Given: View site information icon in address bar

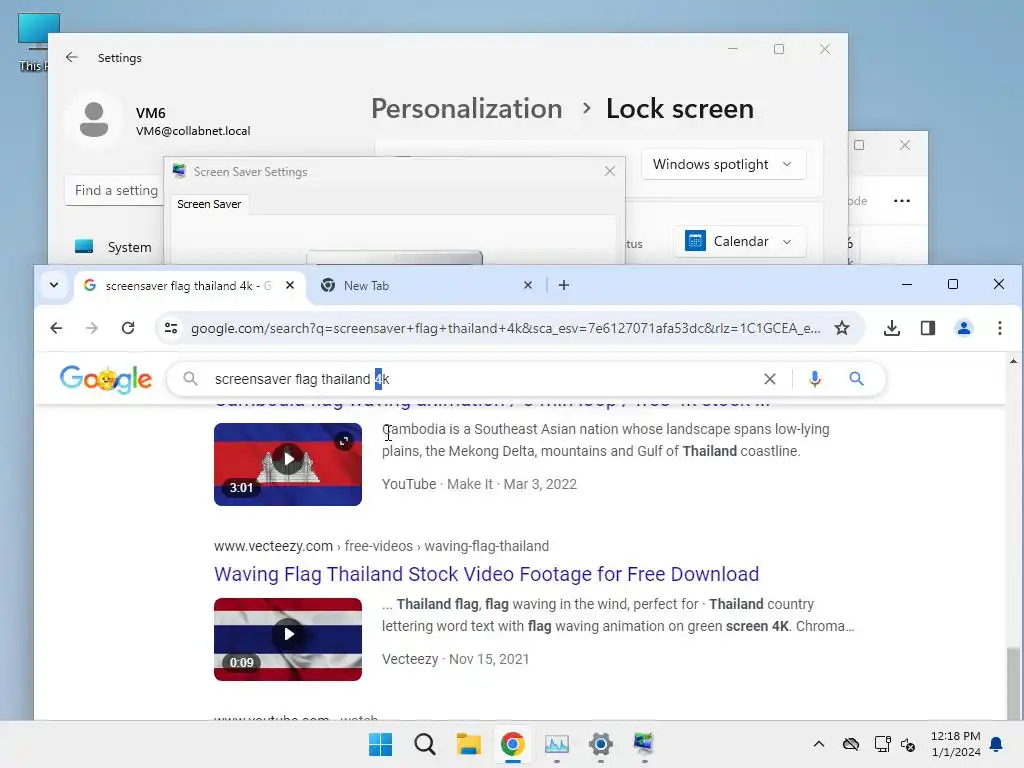Looking at the screenshot, I should click(x=171, y=328).
